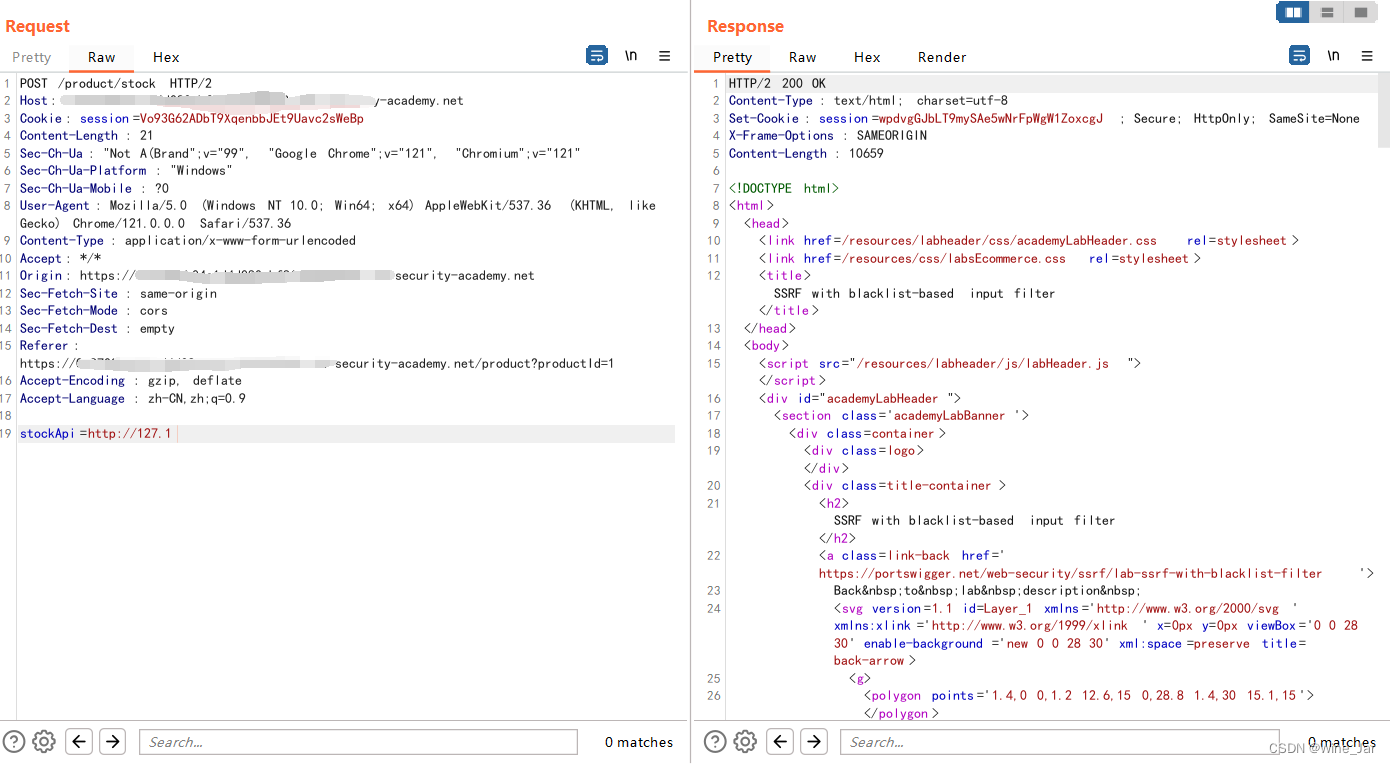Open Request search settings gear
1391x764 pixels.
[43, 741]
